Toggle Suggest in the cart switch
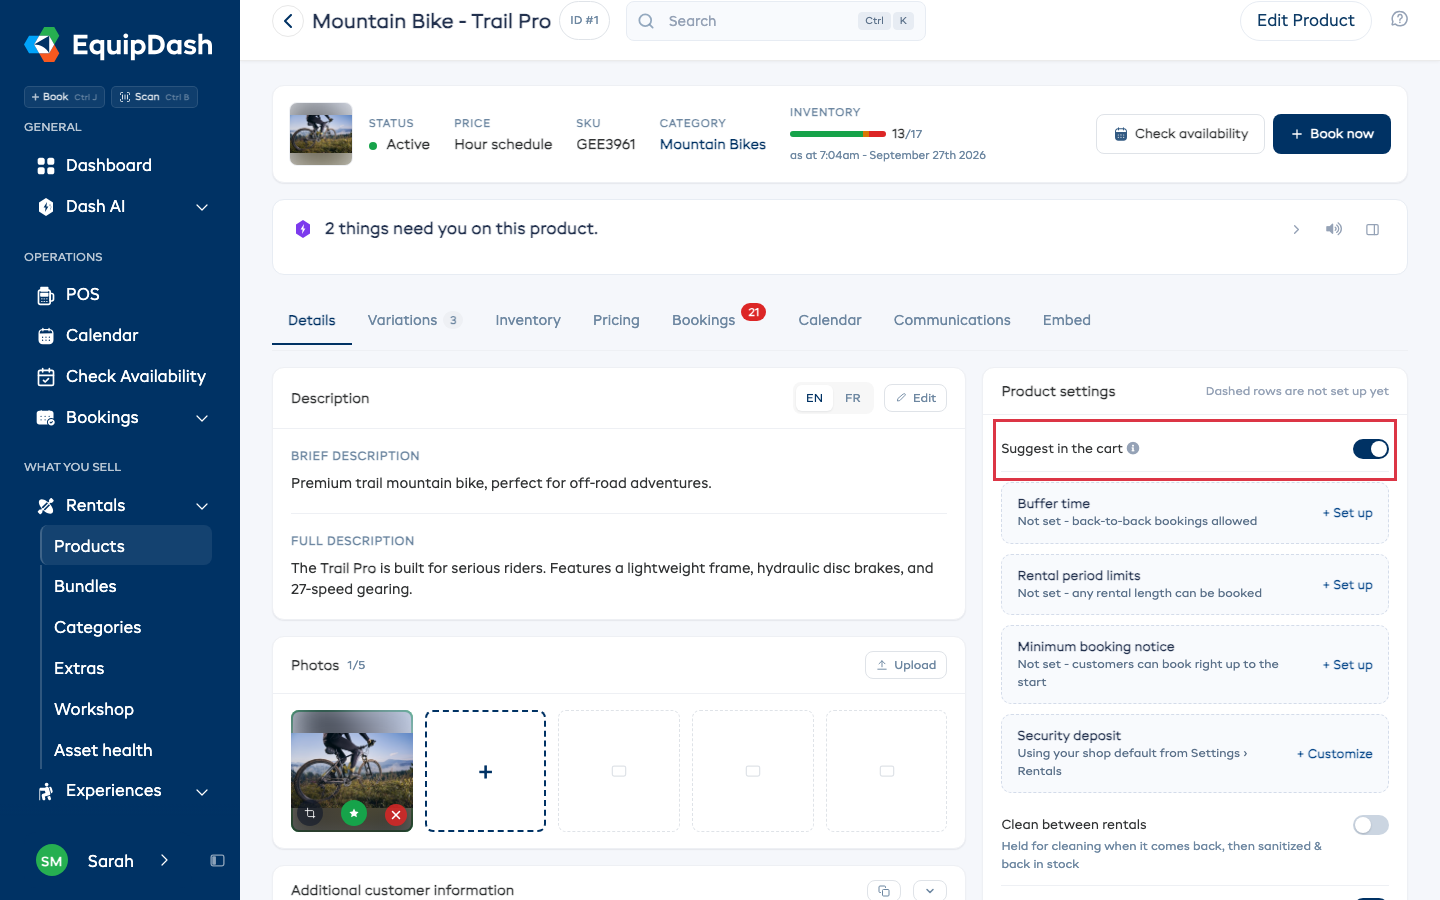Image resolution: width=1440 pixels, height=900 pixels. 1370,449
